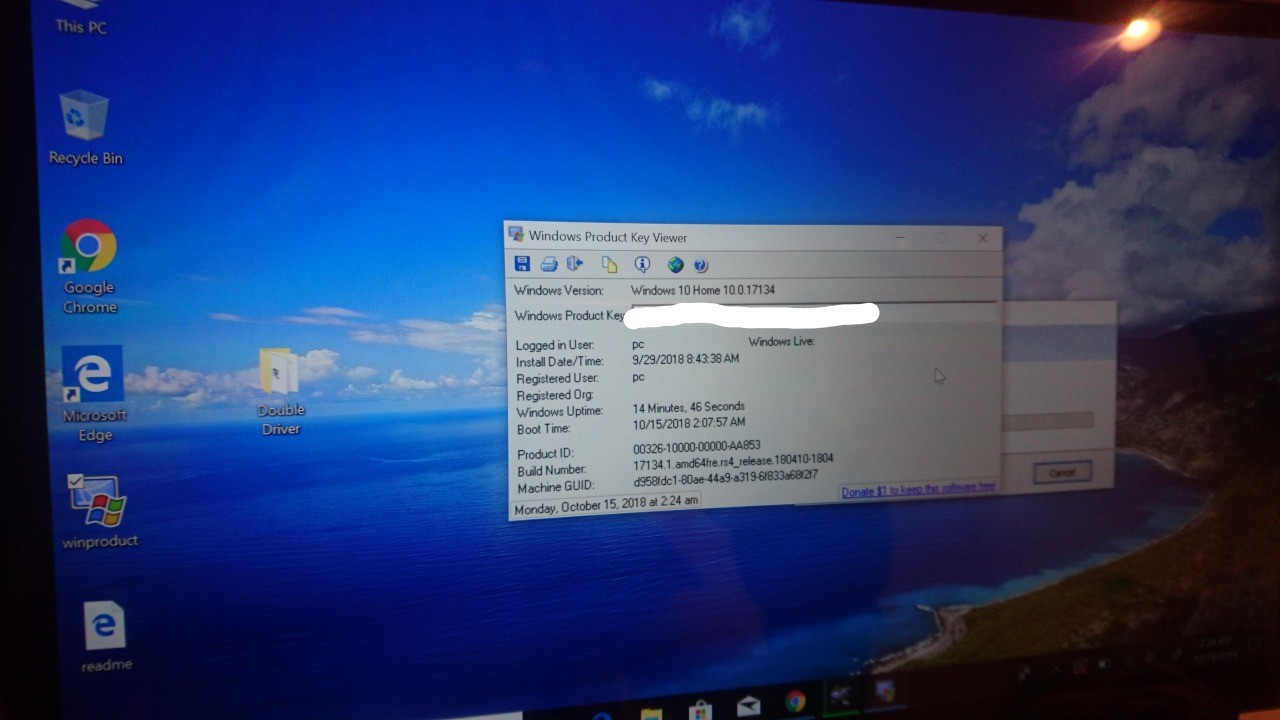Select the readme file on desktop
The width and height of the screenshot is (1280, 720).
click(x=105, y=636)
